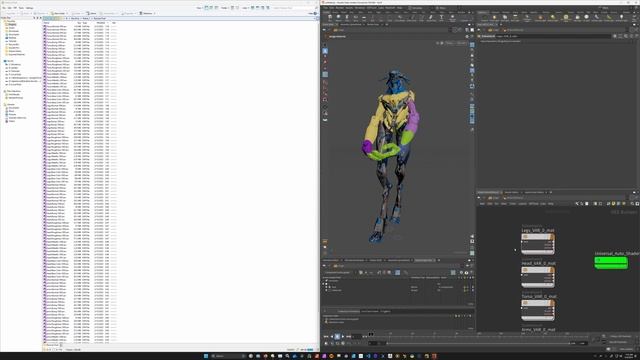
Task: Open Houdini's Windows menu
Action: (360, 8)
